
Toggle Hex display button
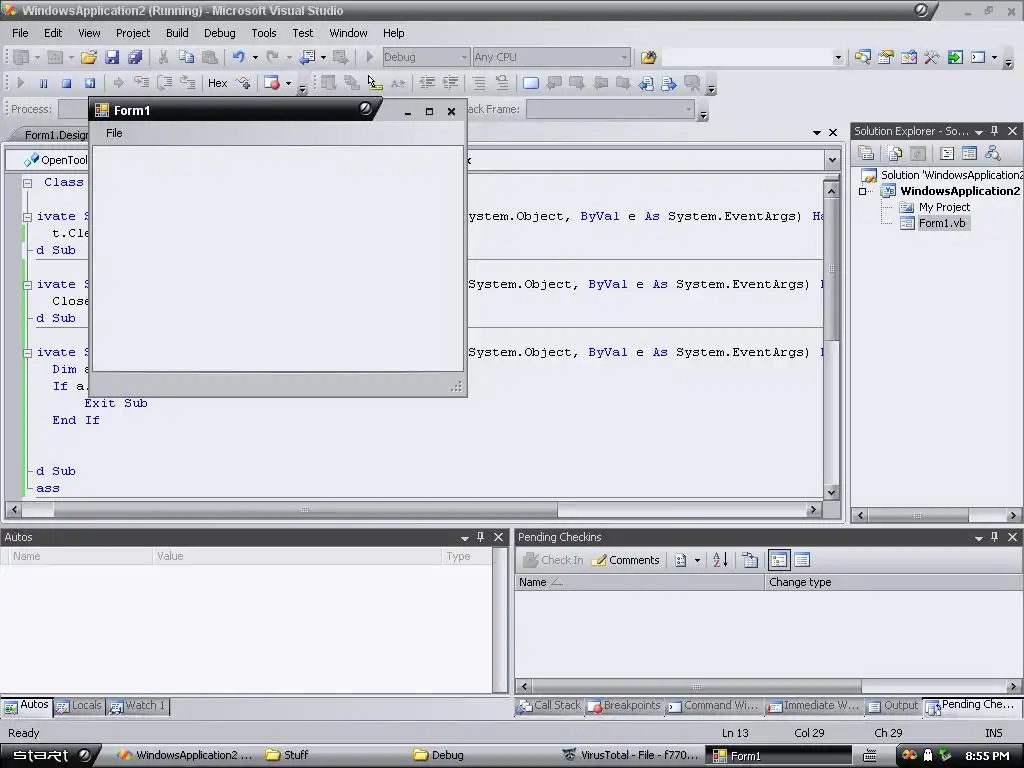(217, 83)
